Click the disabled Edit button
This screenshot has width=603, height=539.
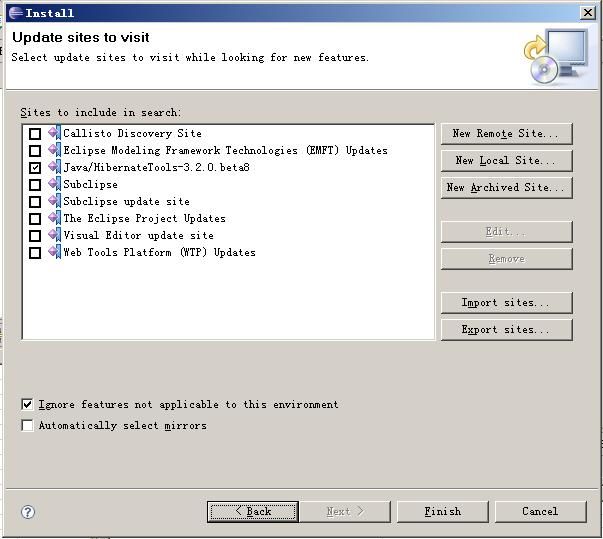point(506,232)
